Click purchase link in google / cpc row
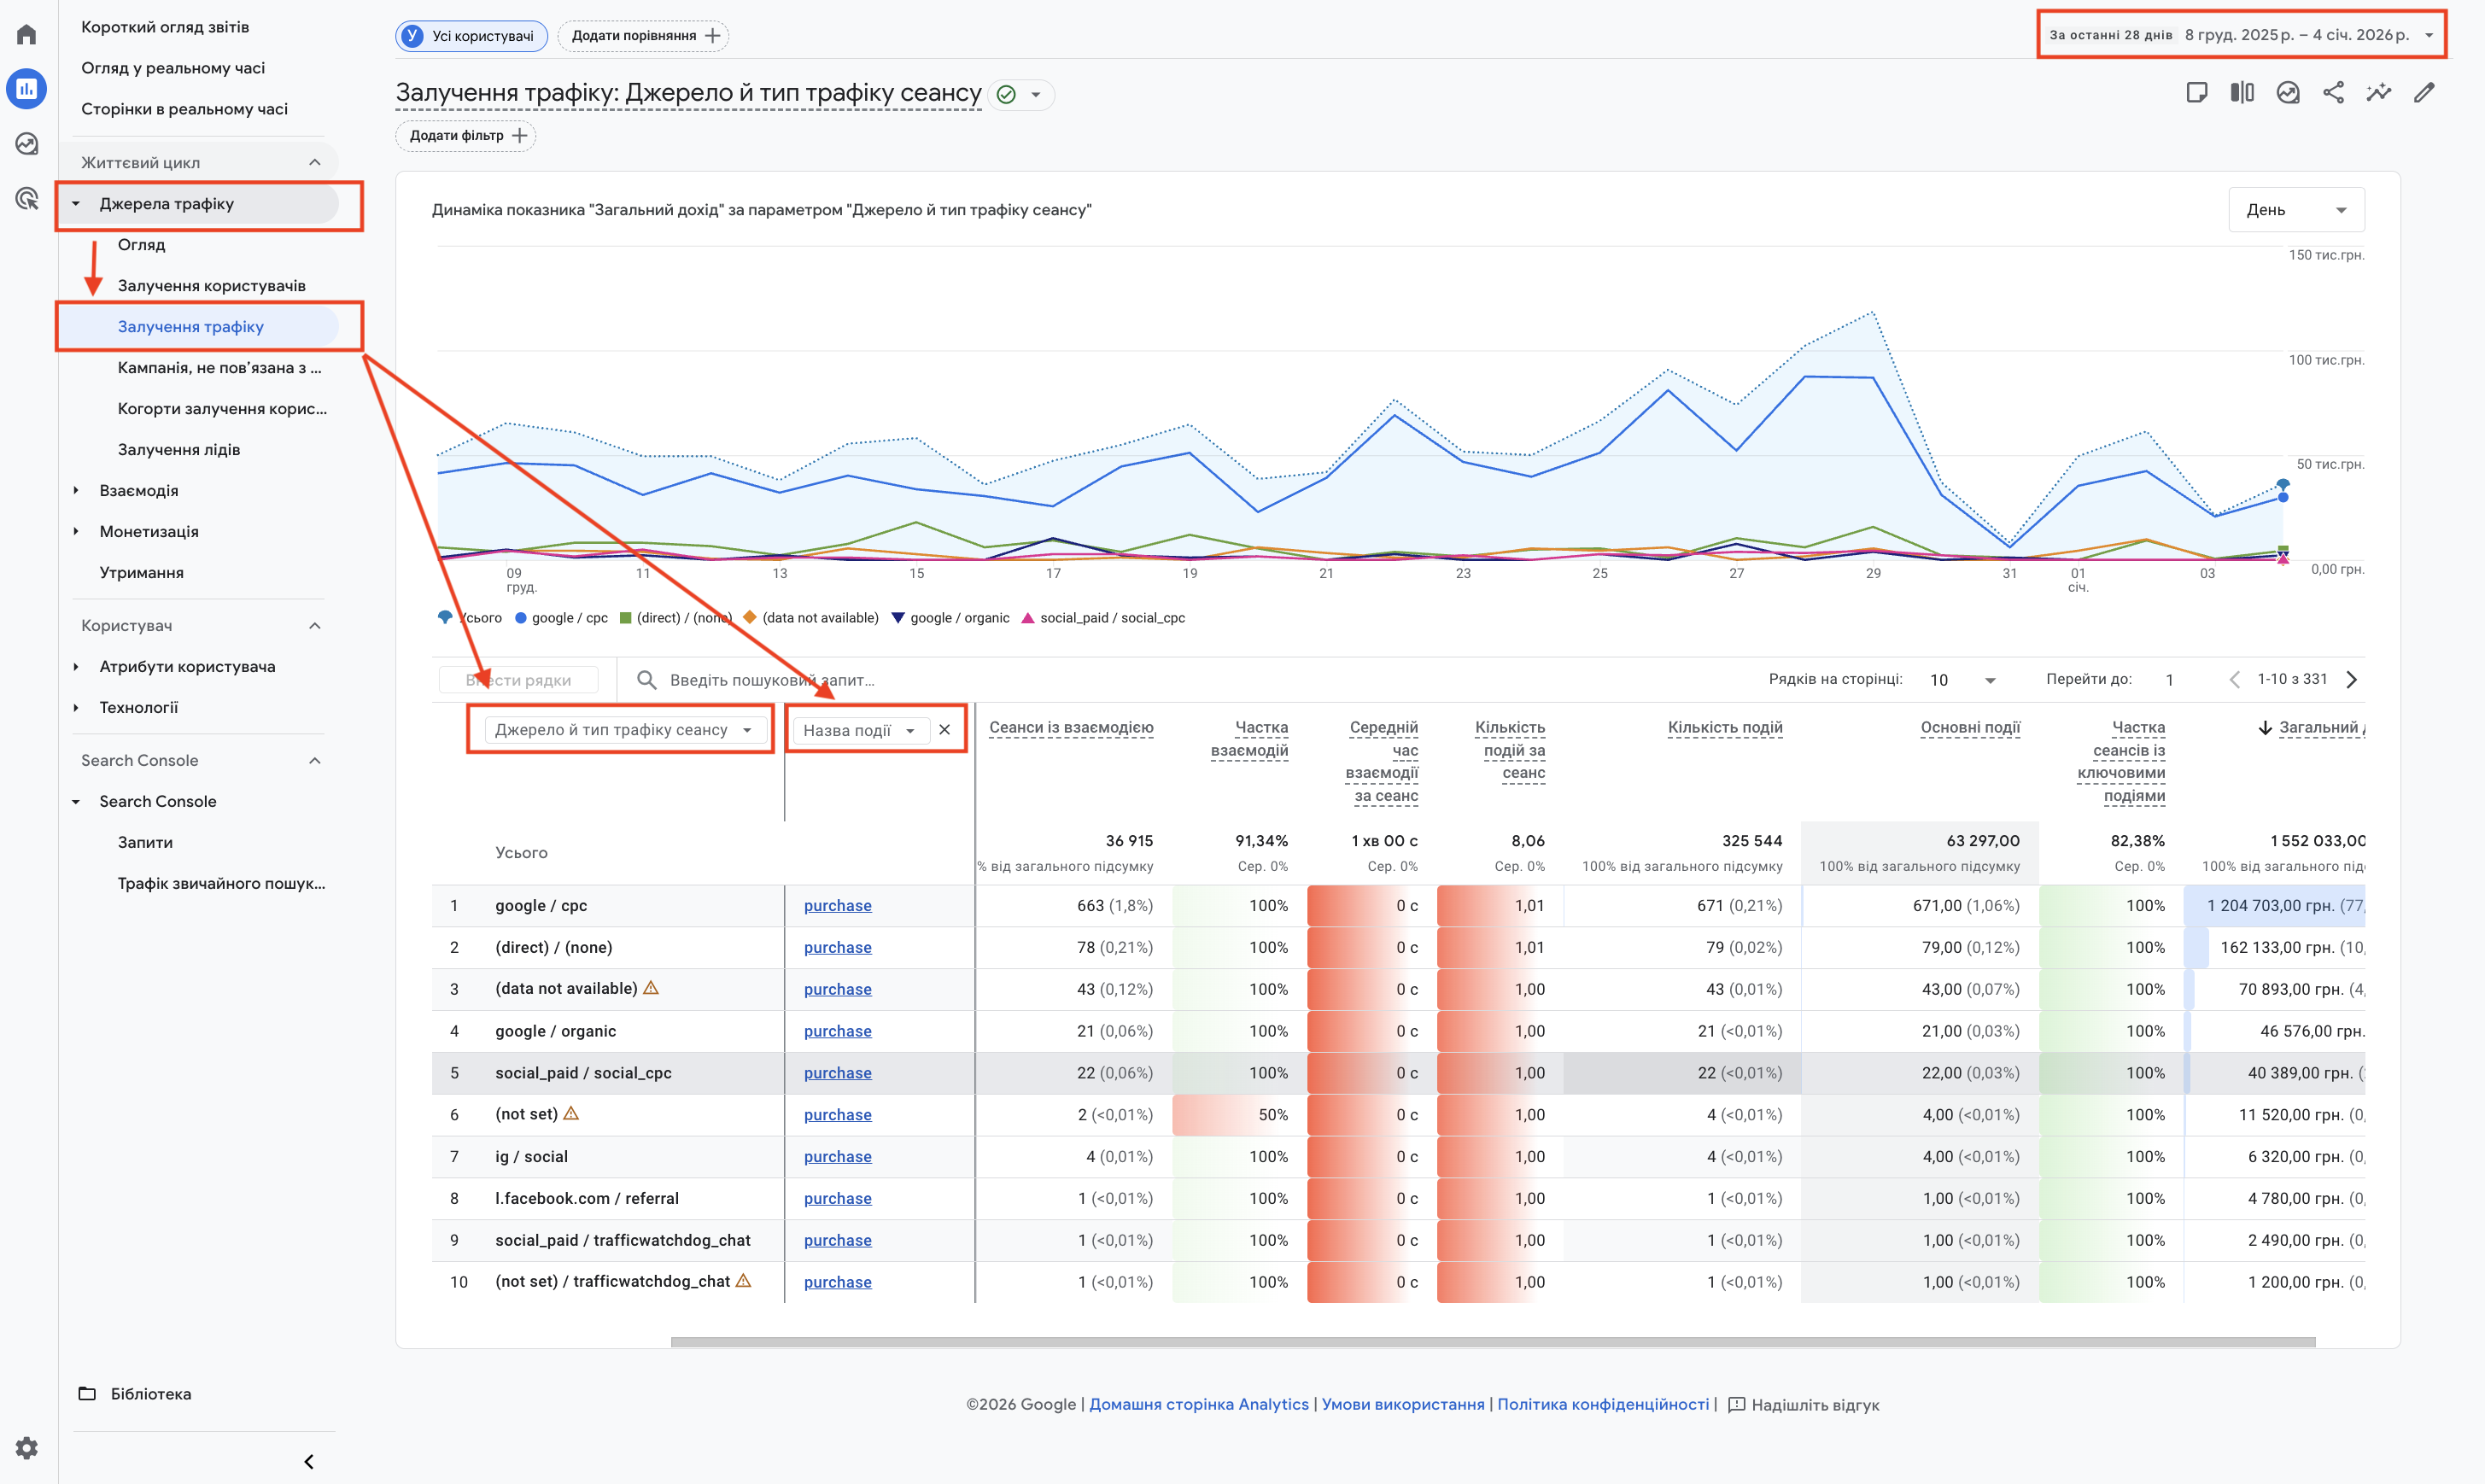The width and height of the screenshot is (2485, 1484). click(837, 906)
